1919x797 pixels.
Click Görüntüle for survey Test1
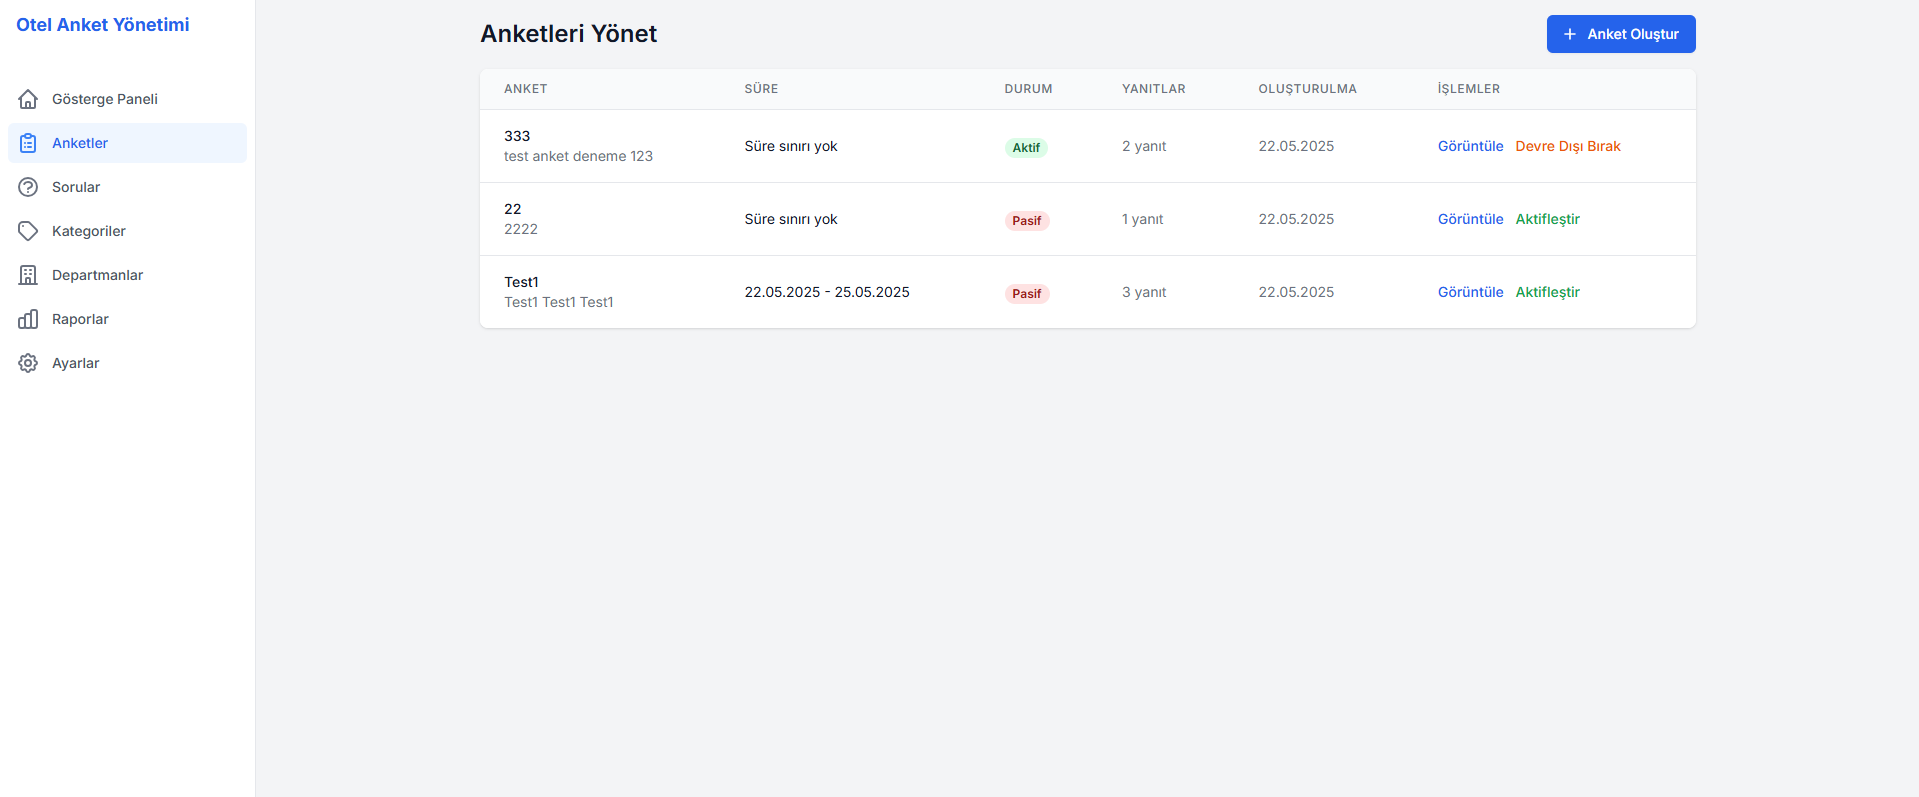click(x=1470, y=292)
